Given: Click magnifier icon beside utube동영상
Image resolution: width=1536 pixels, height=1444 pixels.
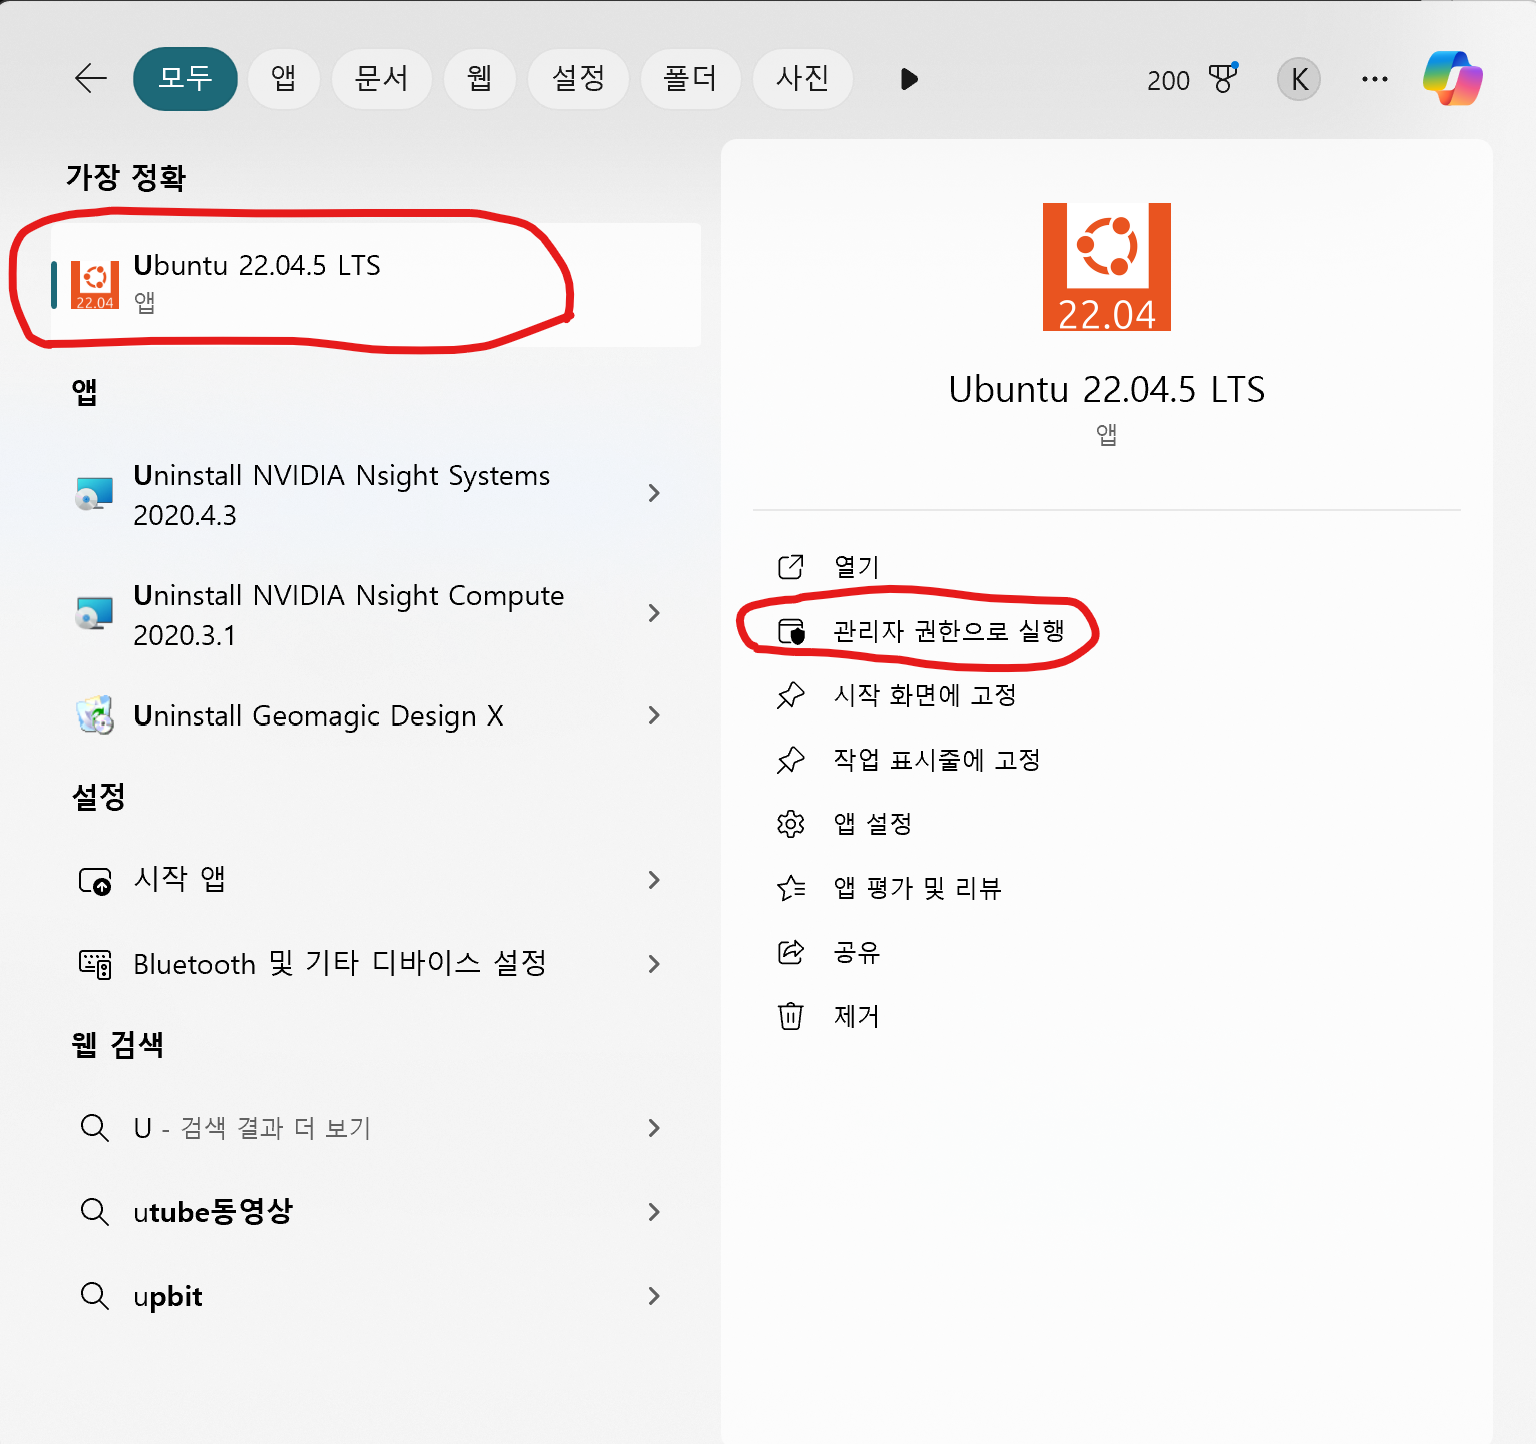Looking at the screenshot, I should [94, 1212].
